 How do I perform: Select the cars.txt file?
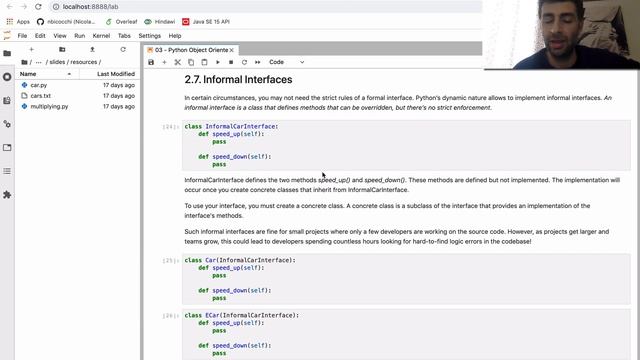point(78,96)
